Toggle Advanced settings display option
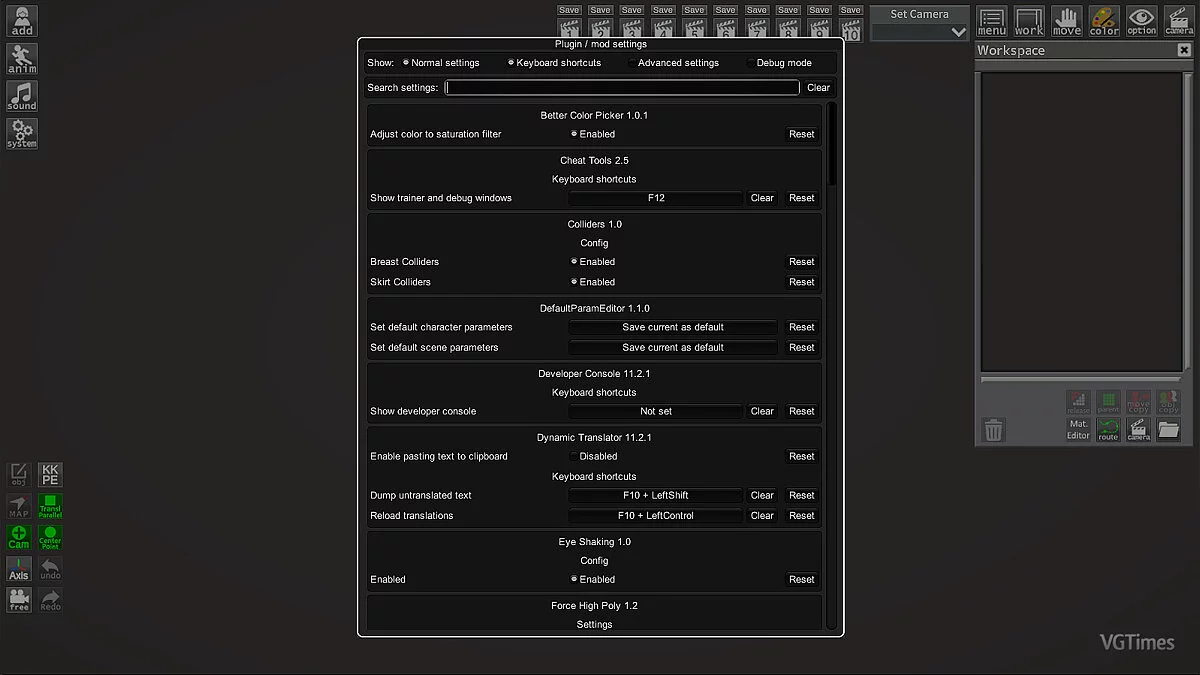 [x=632, y=63]
